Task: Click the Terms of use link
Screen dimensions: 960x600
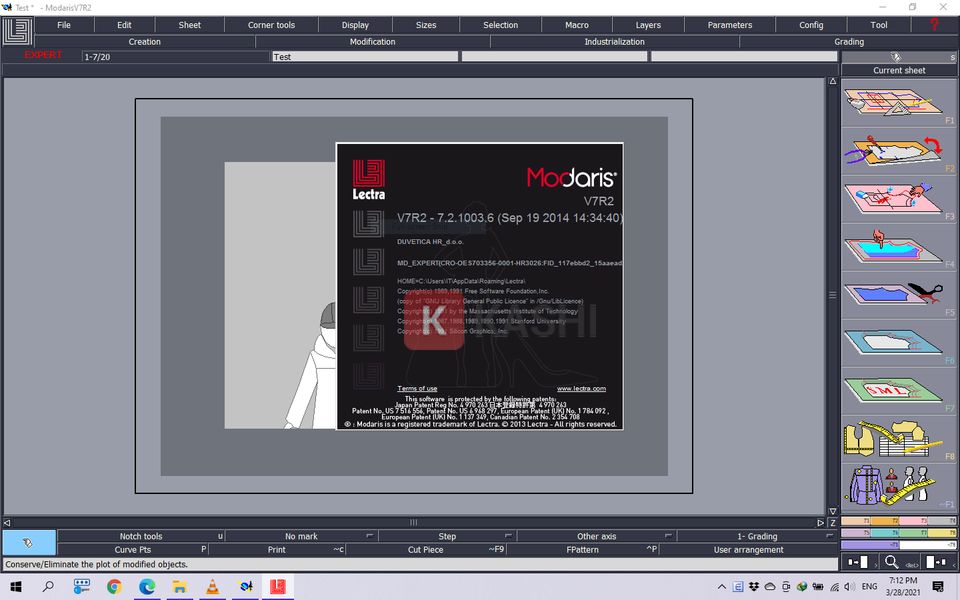Action: coord(417,388)
